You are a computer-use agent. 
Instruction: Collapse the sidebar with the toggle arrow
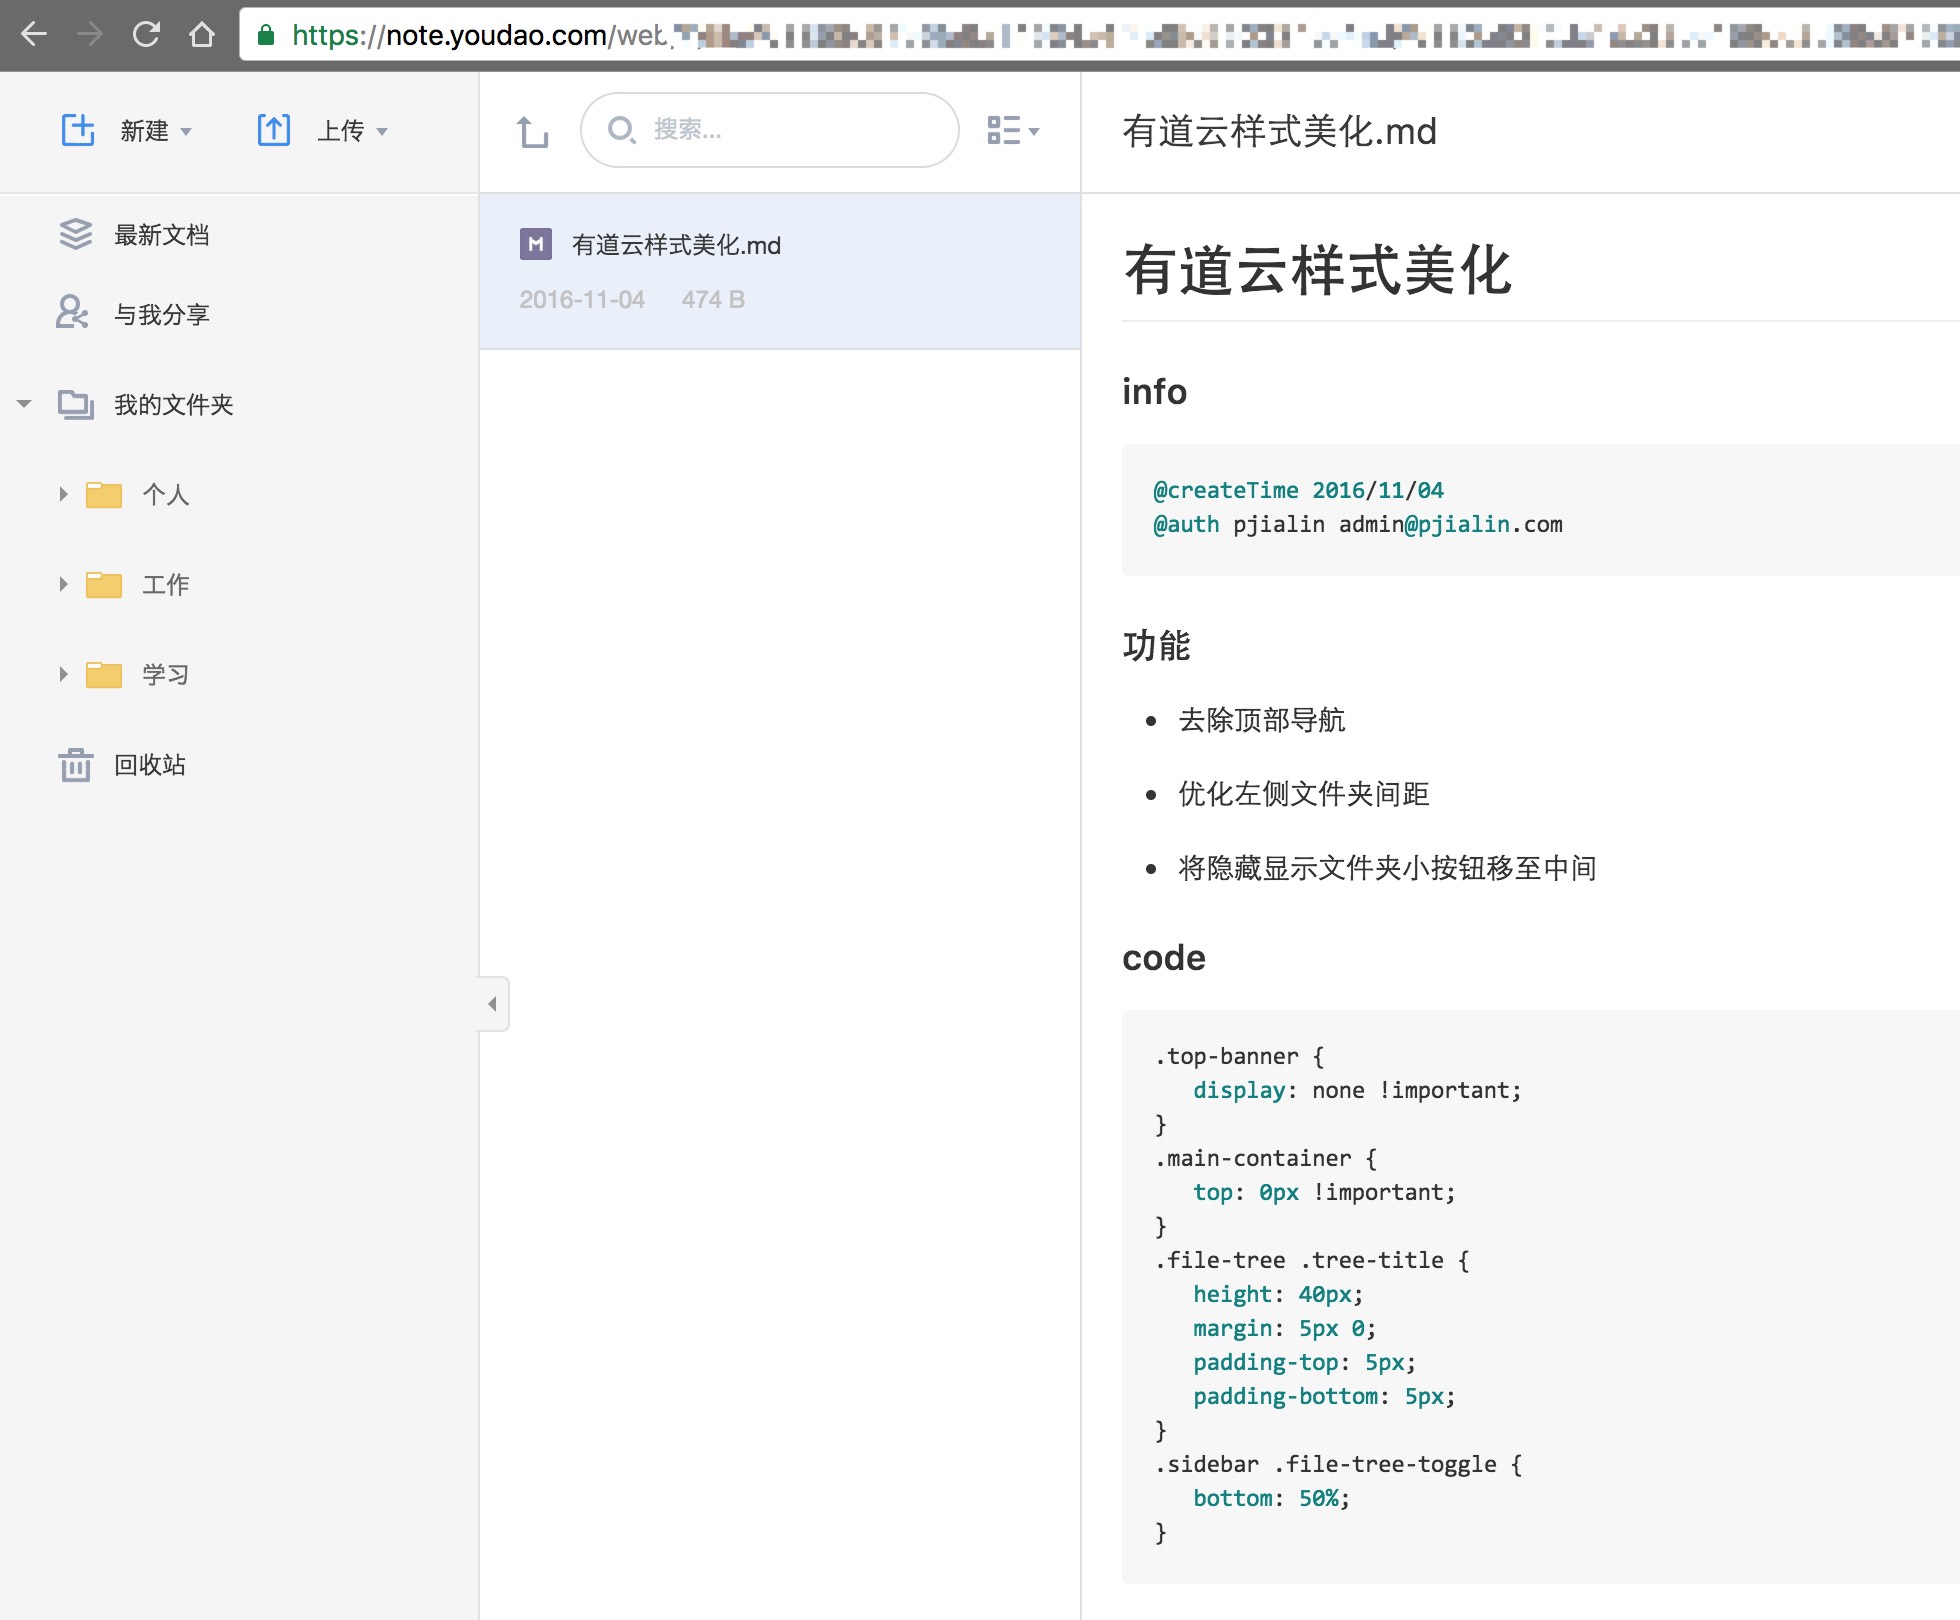[x=492, y=1003]
